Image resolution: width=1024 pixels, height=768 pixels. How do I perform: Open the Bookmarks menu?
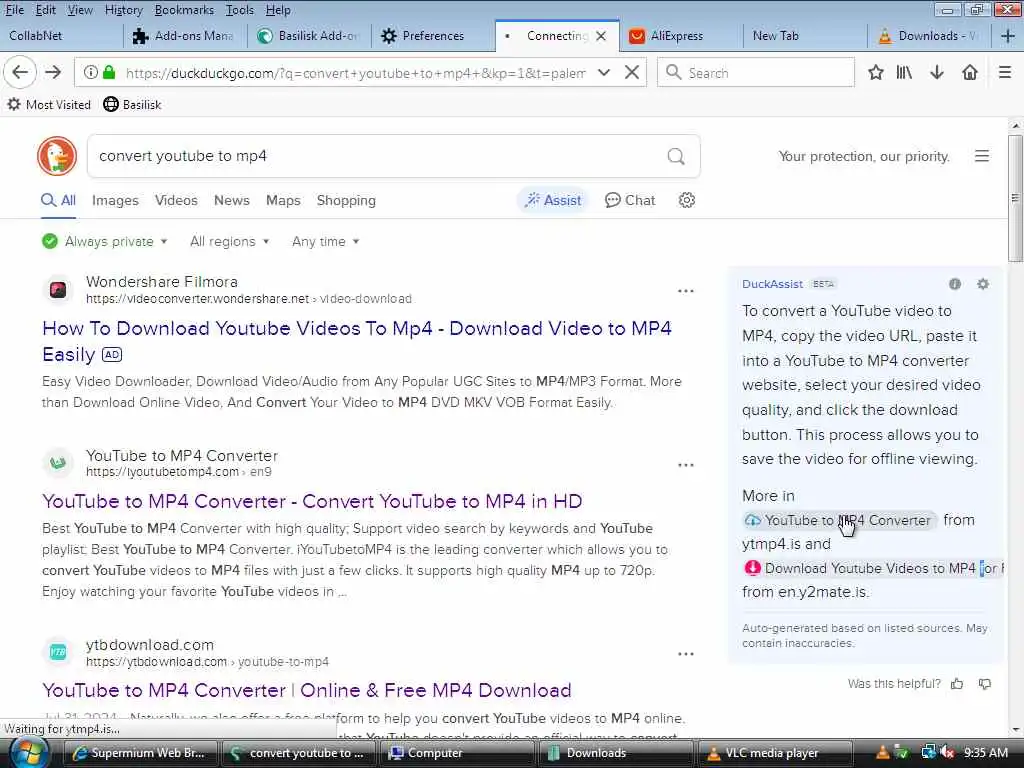coord(184,10)
